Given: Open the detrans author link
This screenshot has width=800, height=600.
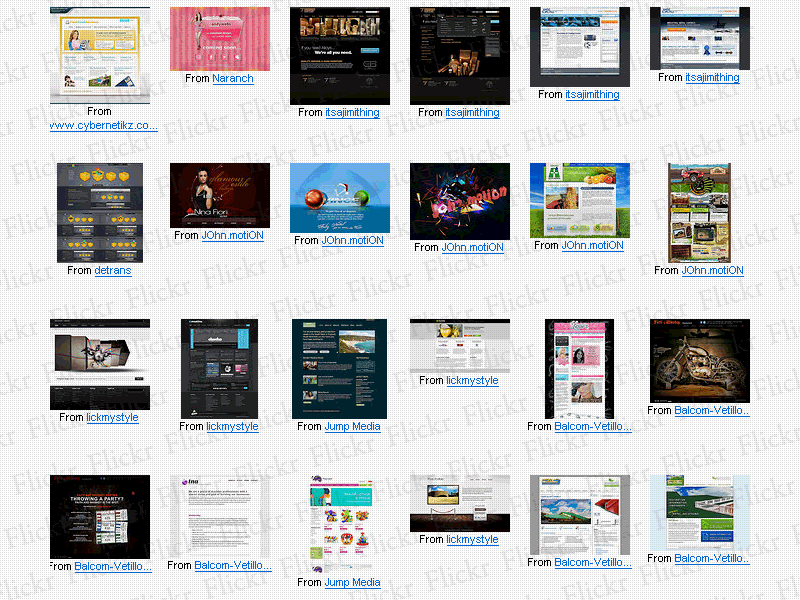Looking at the screenshot, I should (113, 270).
